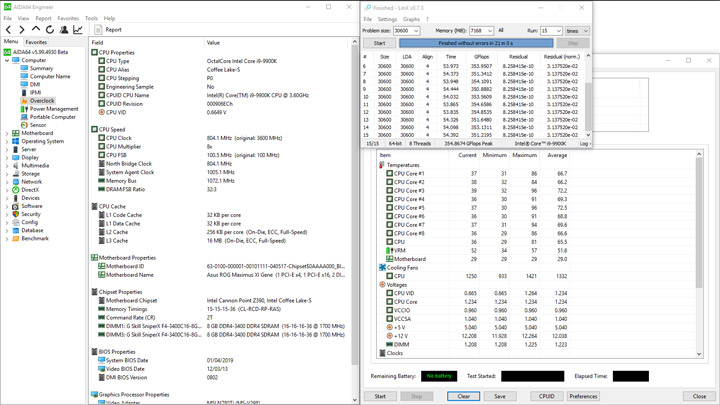Toggle the CPU fan checkbox
Image resolution: width=720 pixels, height=405 pixels.
click(389, 276)
